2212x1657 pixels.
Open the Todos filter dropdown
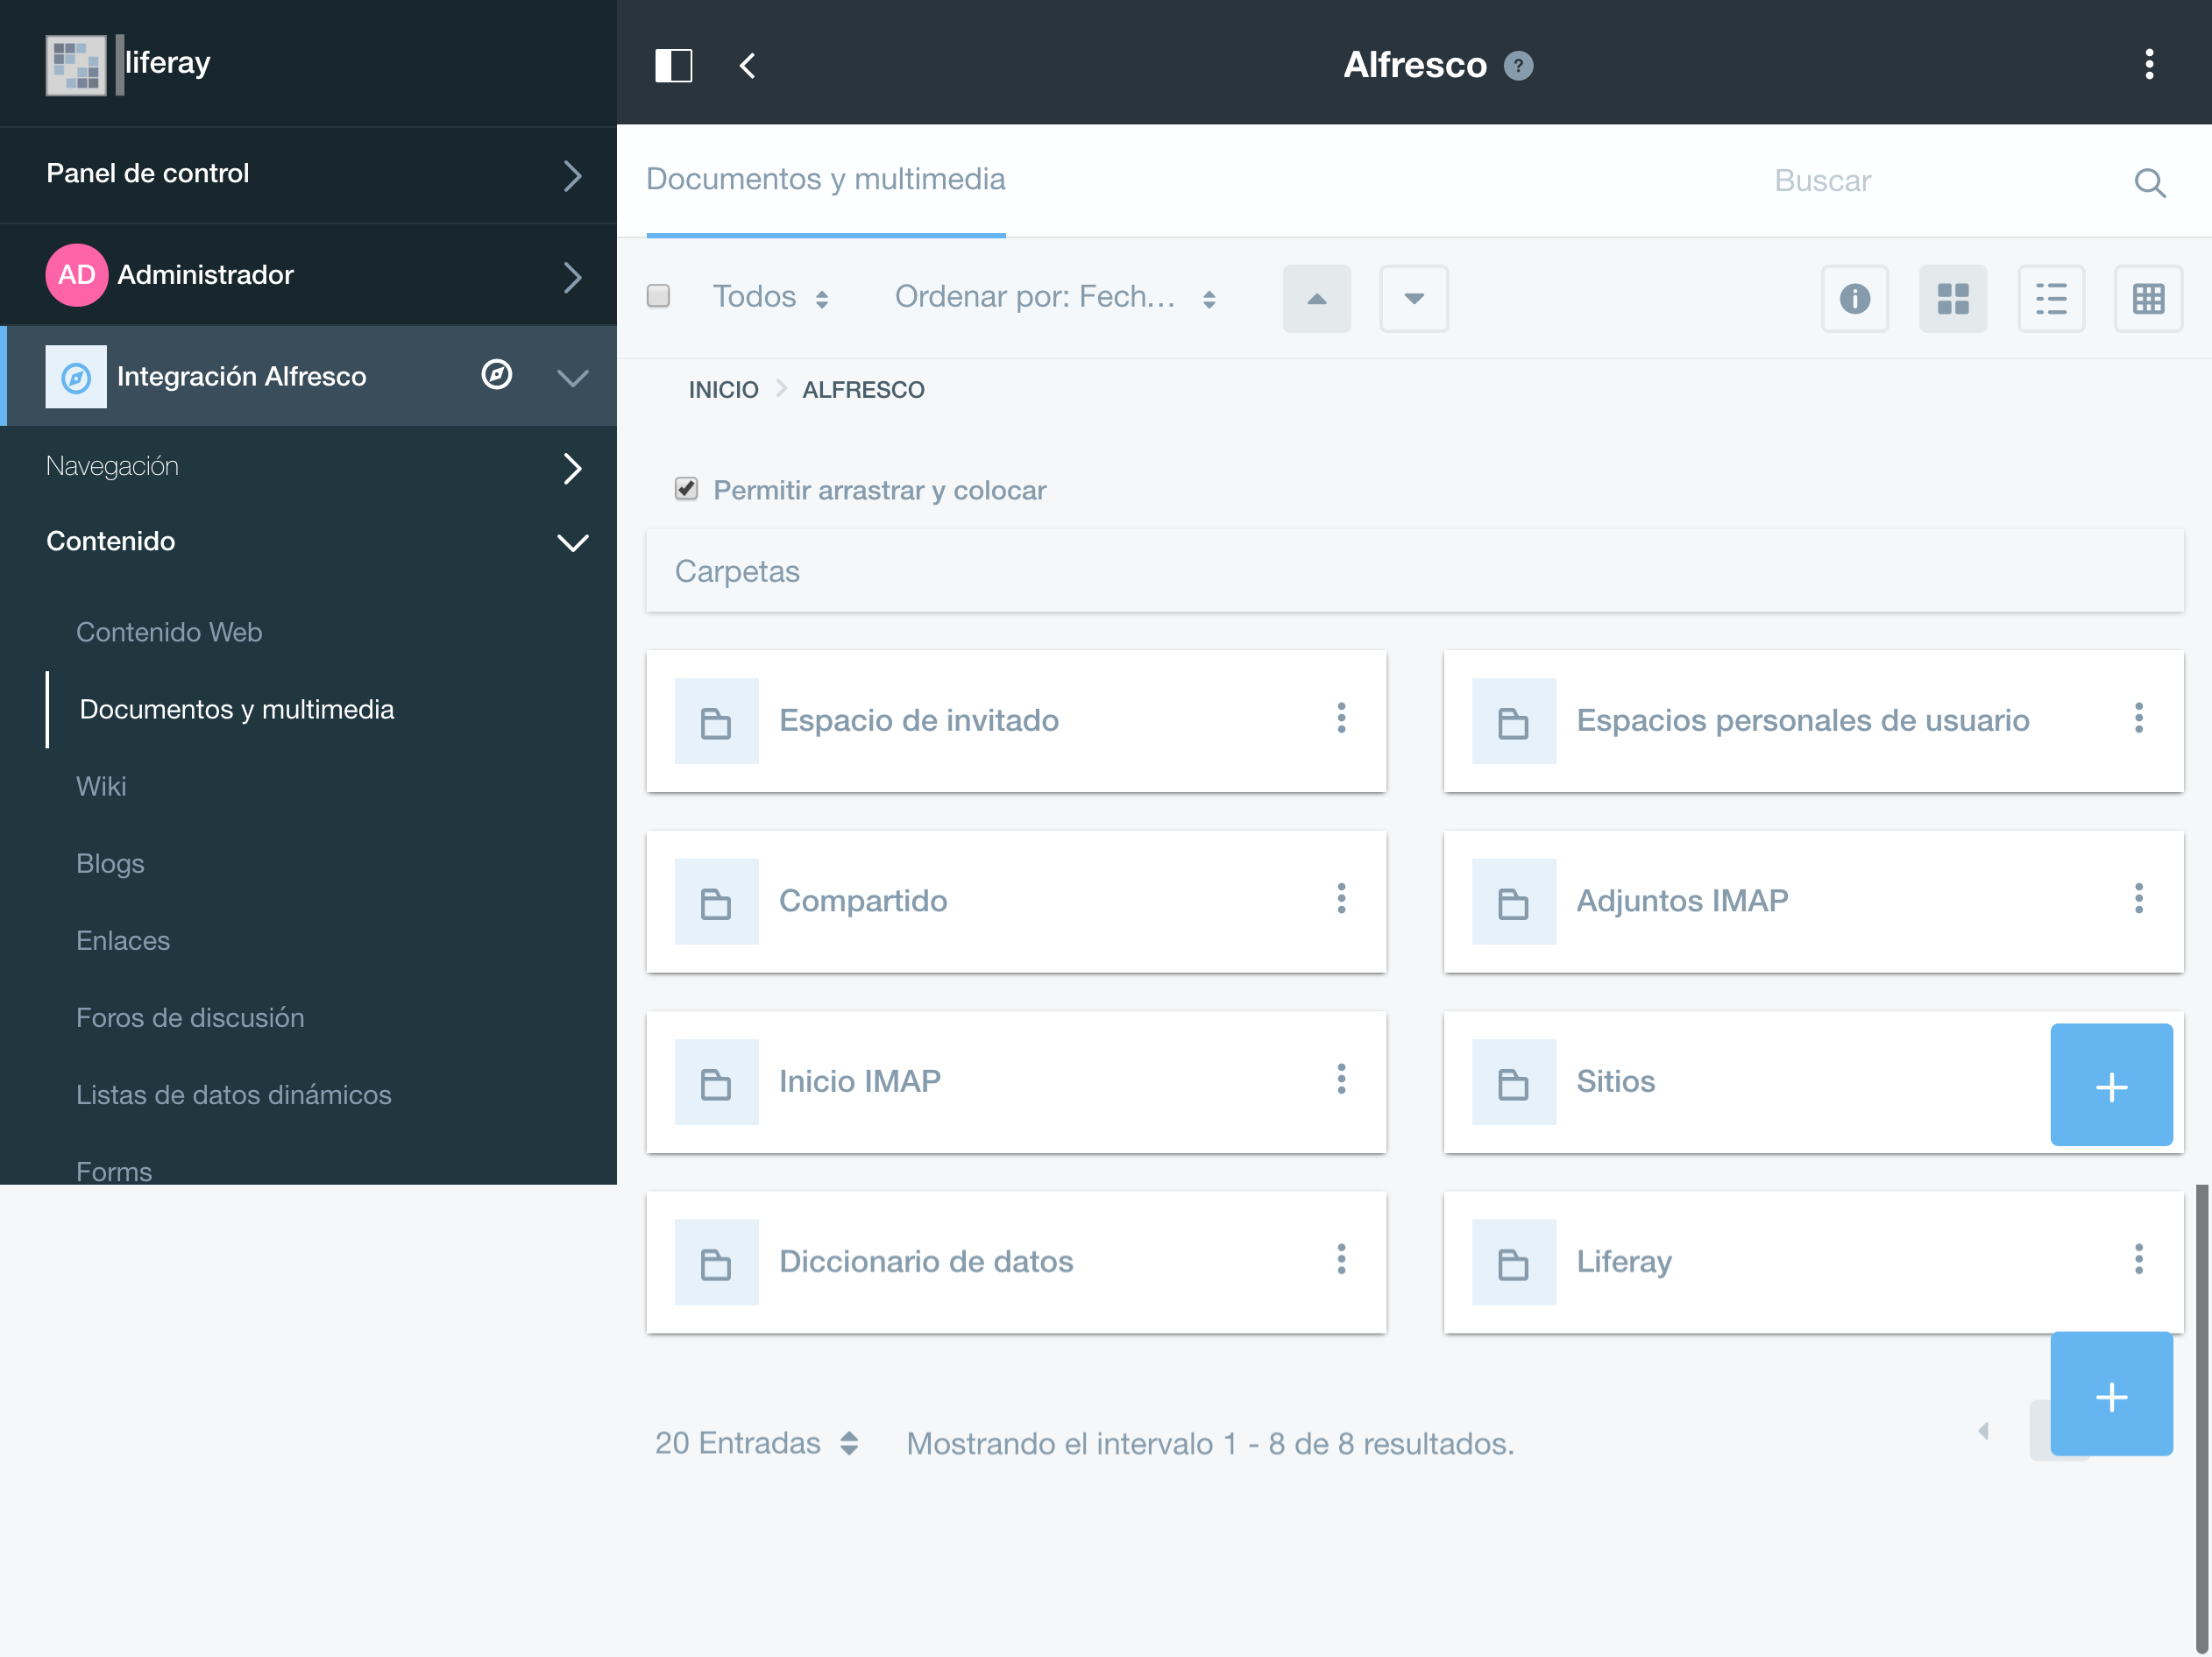[770, 297]
